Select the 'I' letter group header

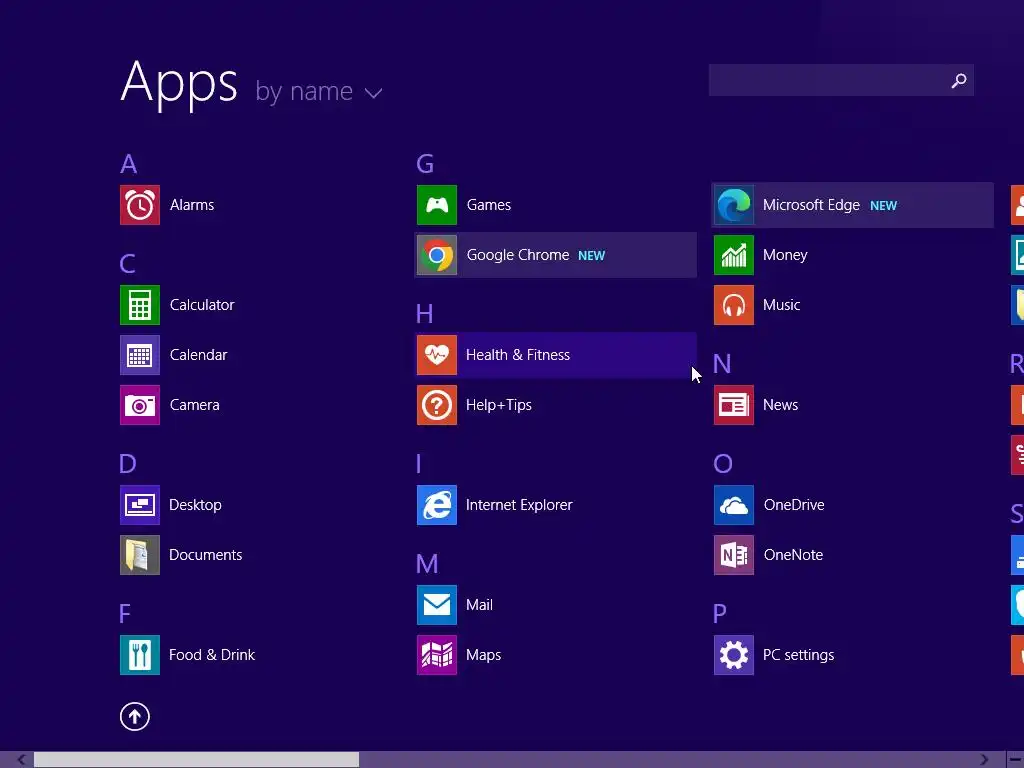pyautogui.click(x=419, y=464)
